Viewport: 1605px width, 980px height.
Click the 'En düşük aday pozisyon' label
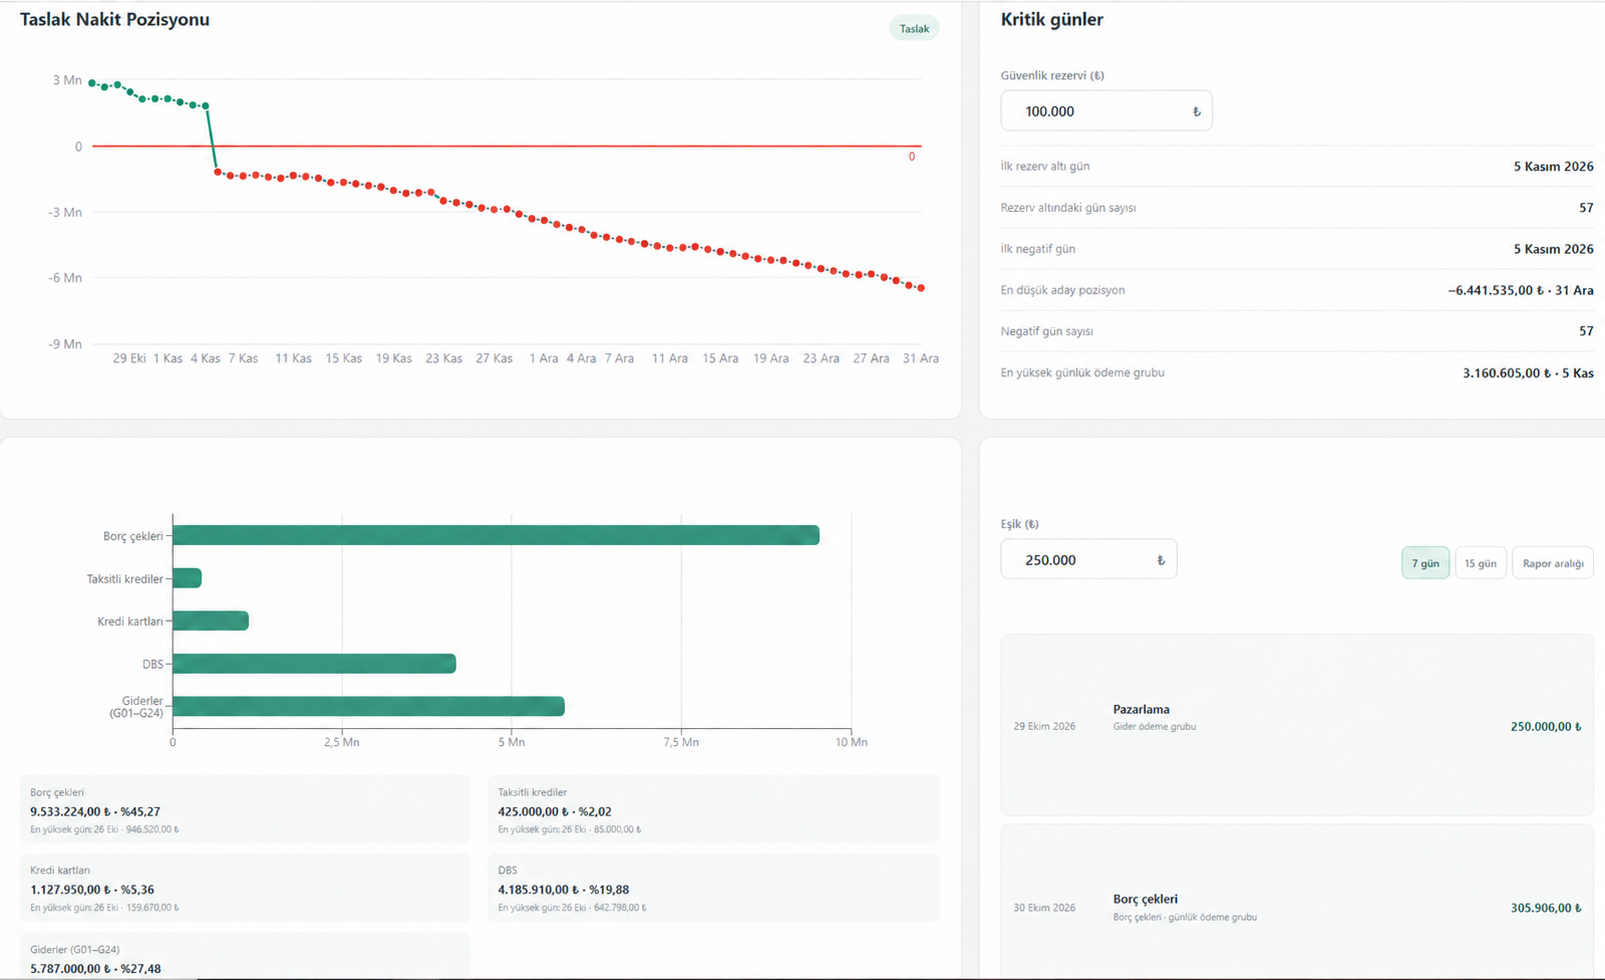(1063, 290)
